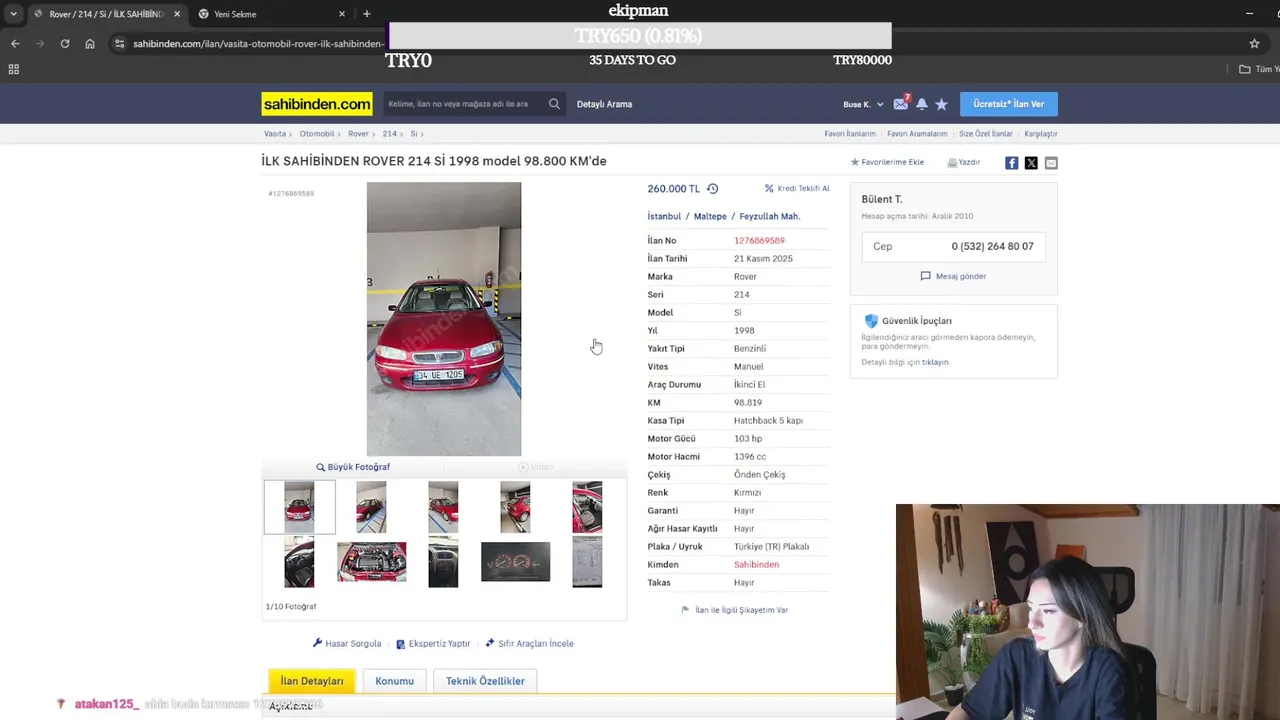Viewport: 1280px width, 720px height.
Task: Open Teknik Özellikler tab
Action: [485, 681]
